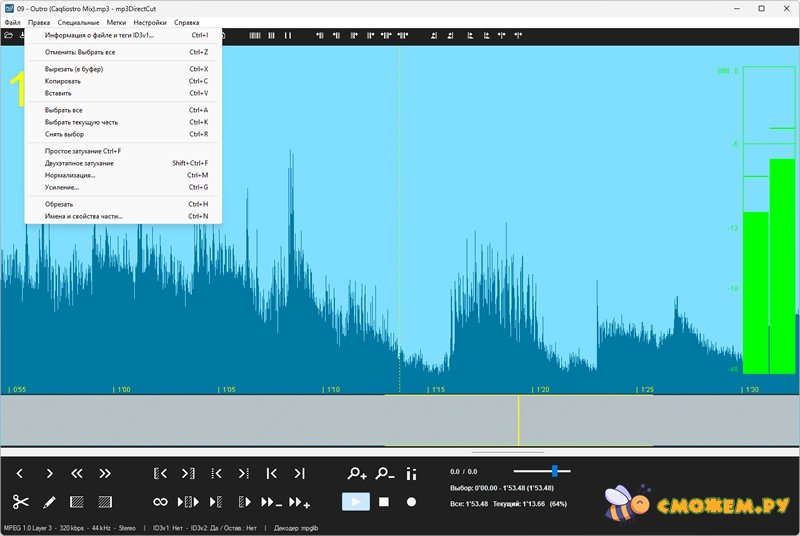Zoom out with the magnifier minus icon

384,473
